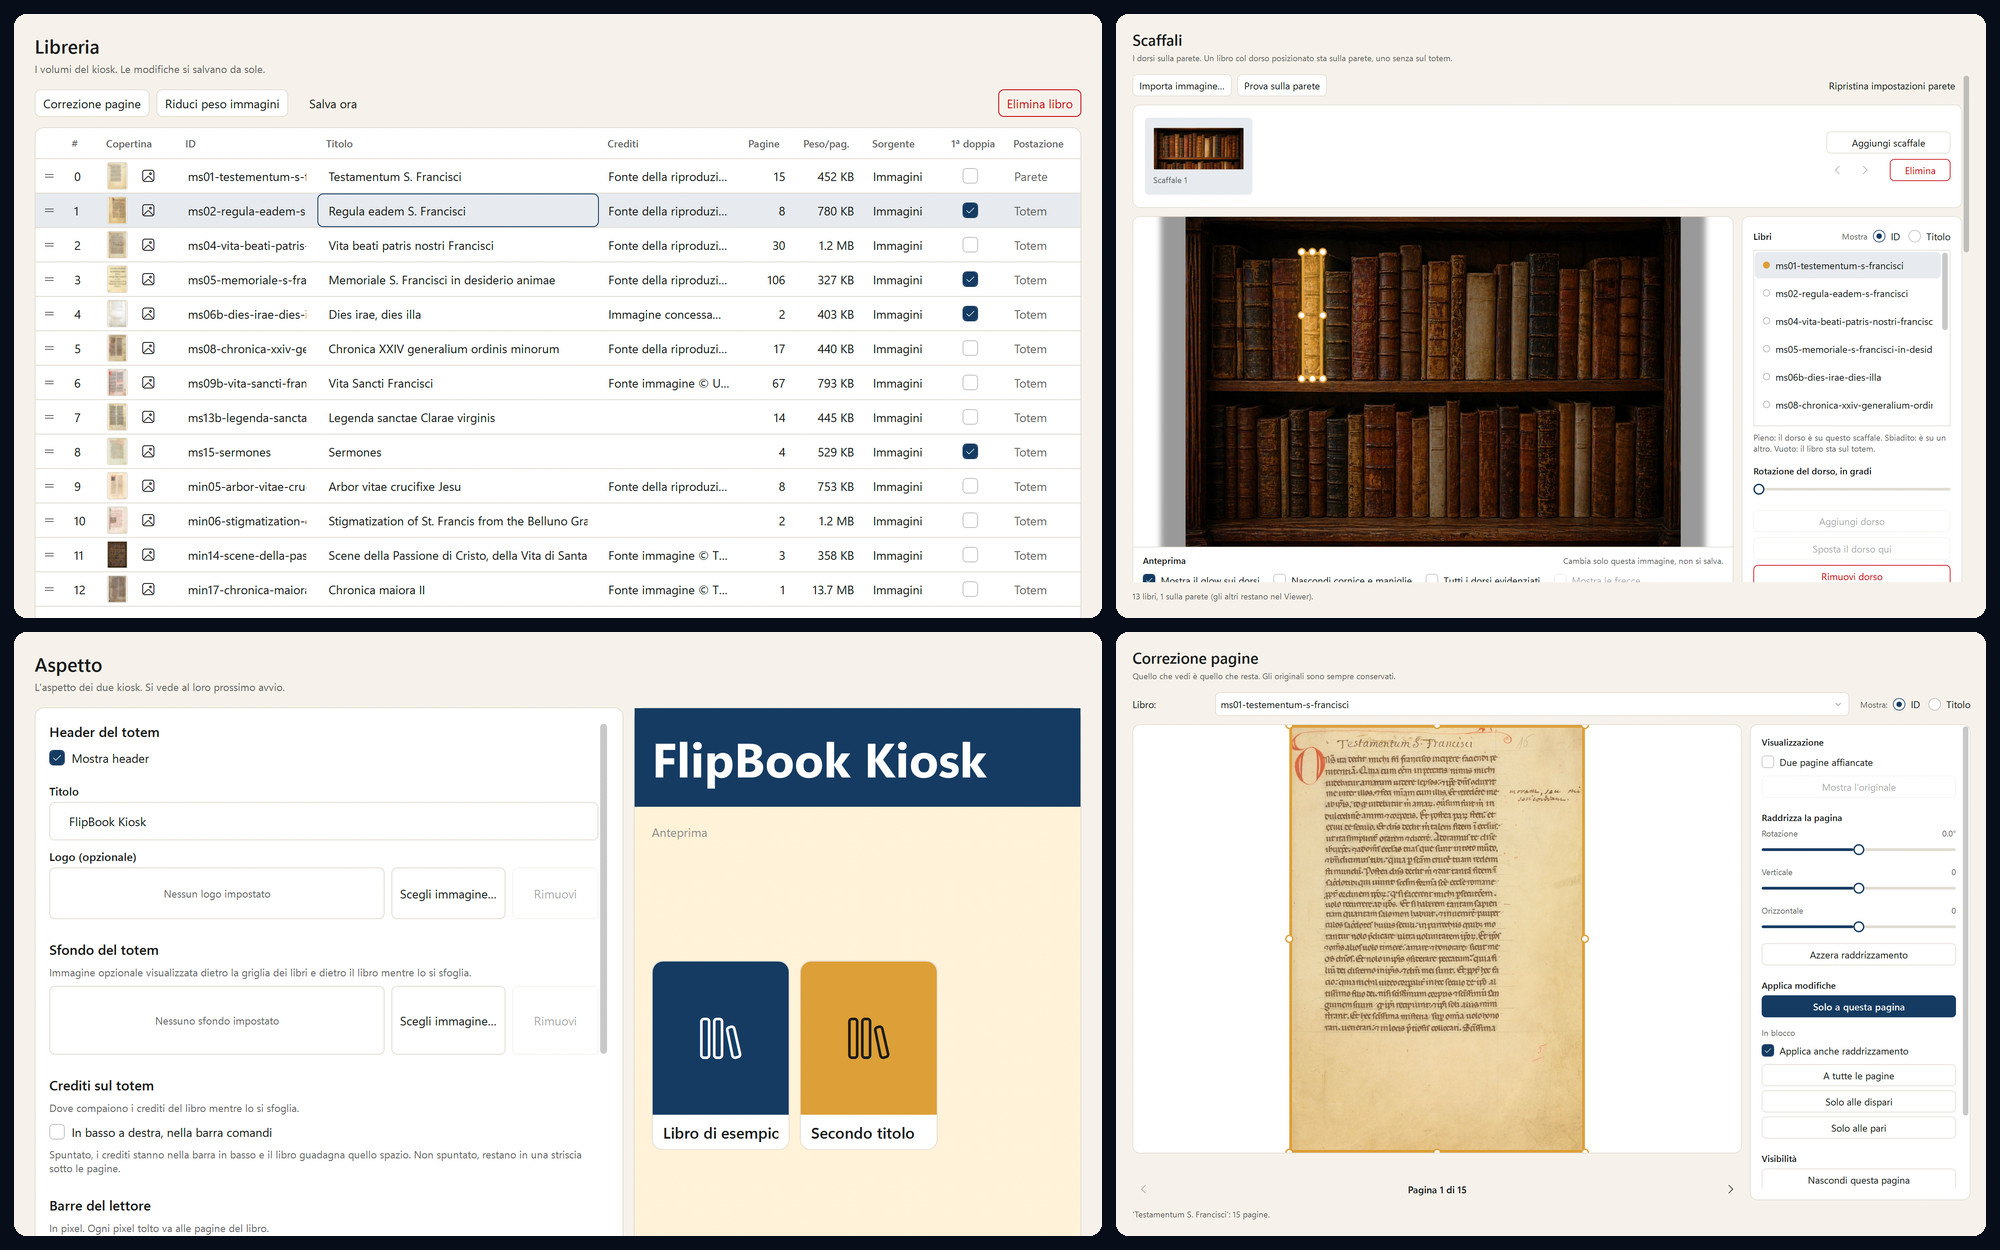Enable In basso a destra, nella barra comandi
The image size is (2000, 1250).
click(x=57, y=1132)
